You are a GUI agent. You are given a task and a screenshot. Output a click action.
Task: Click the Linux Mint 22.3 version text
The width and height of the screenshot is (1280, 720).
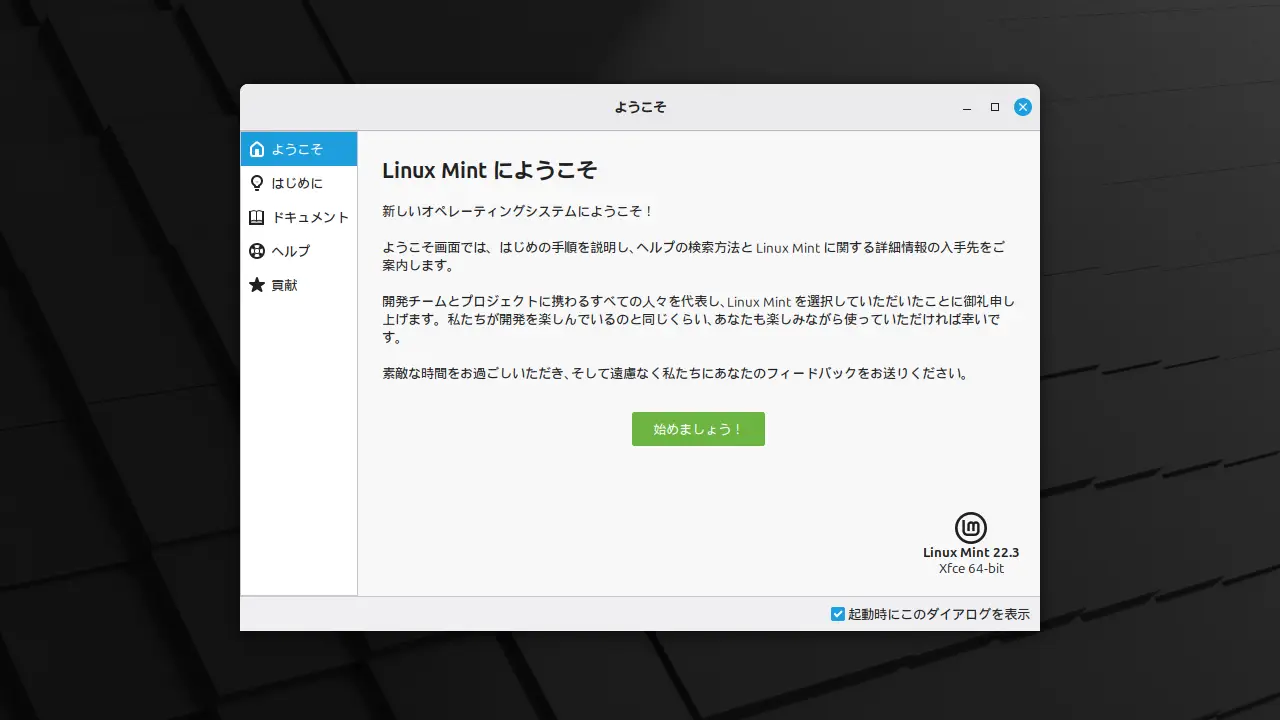tap(971, 552)
